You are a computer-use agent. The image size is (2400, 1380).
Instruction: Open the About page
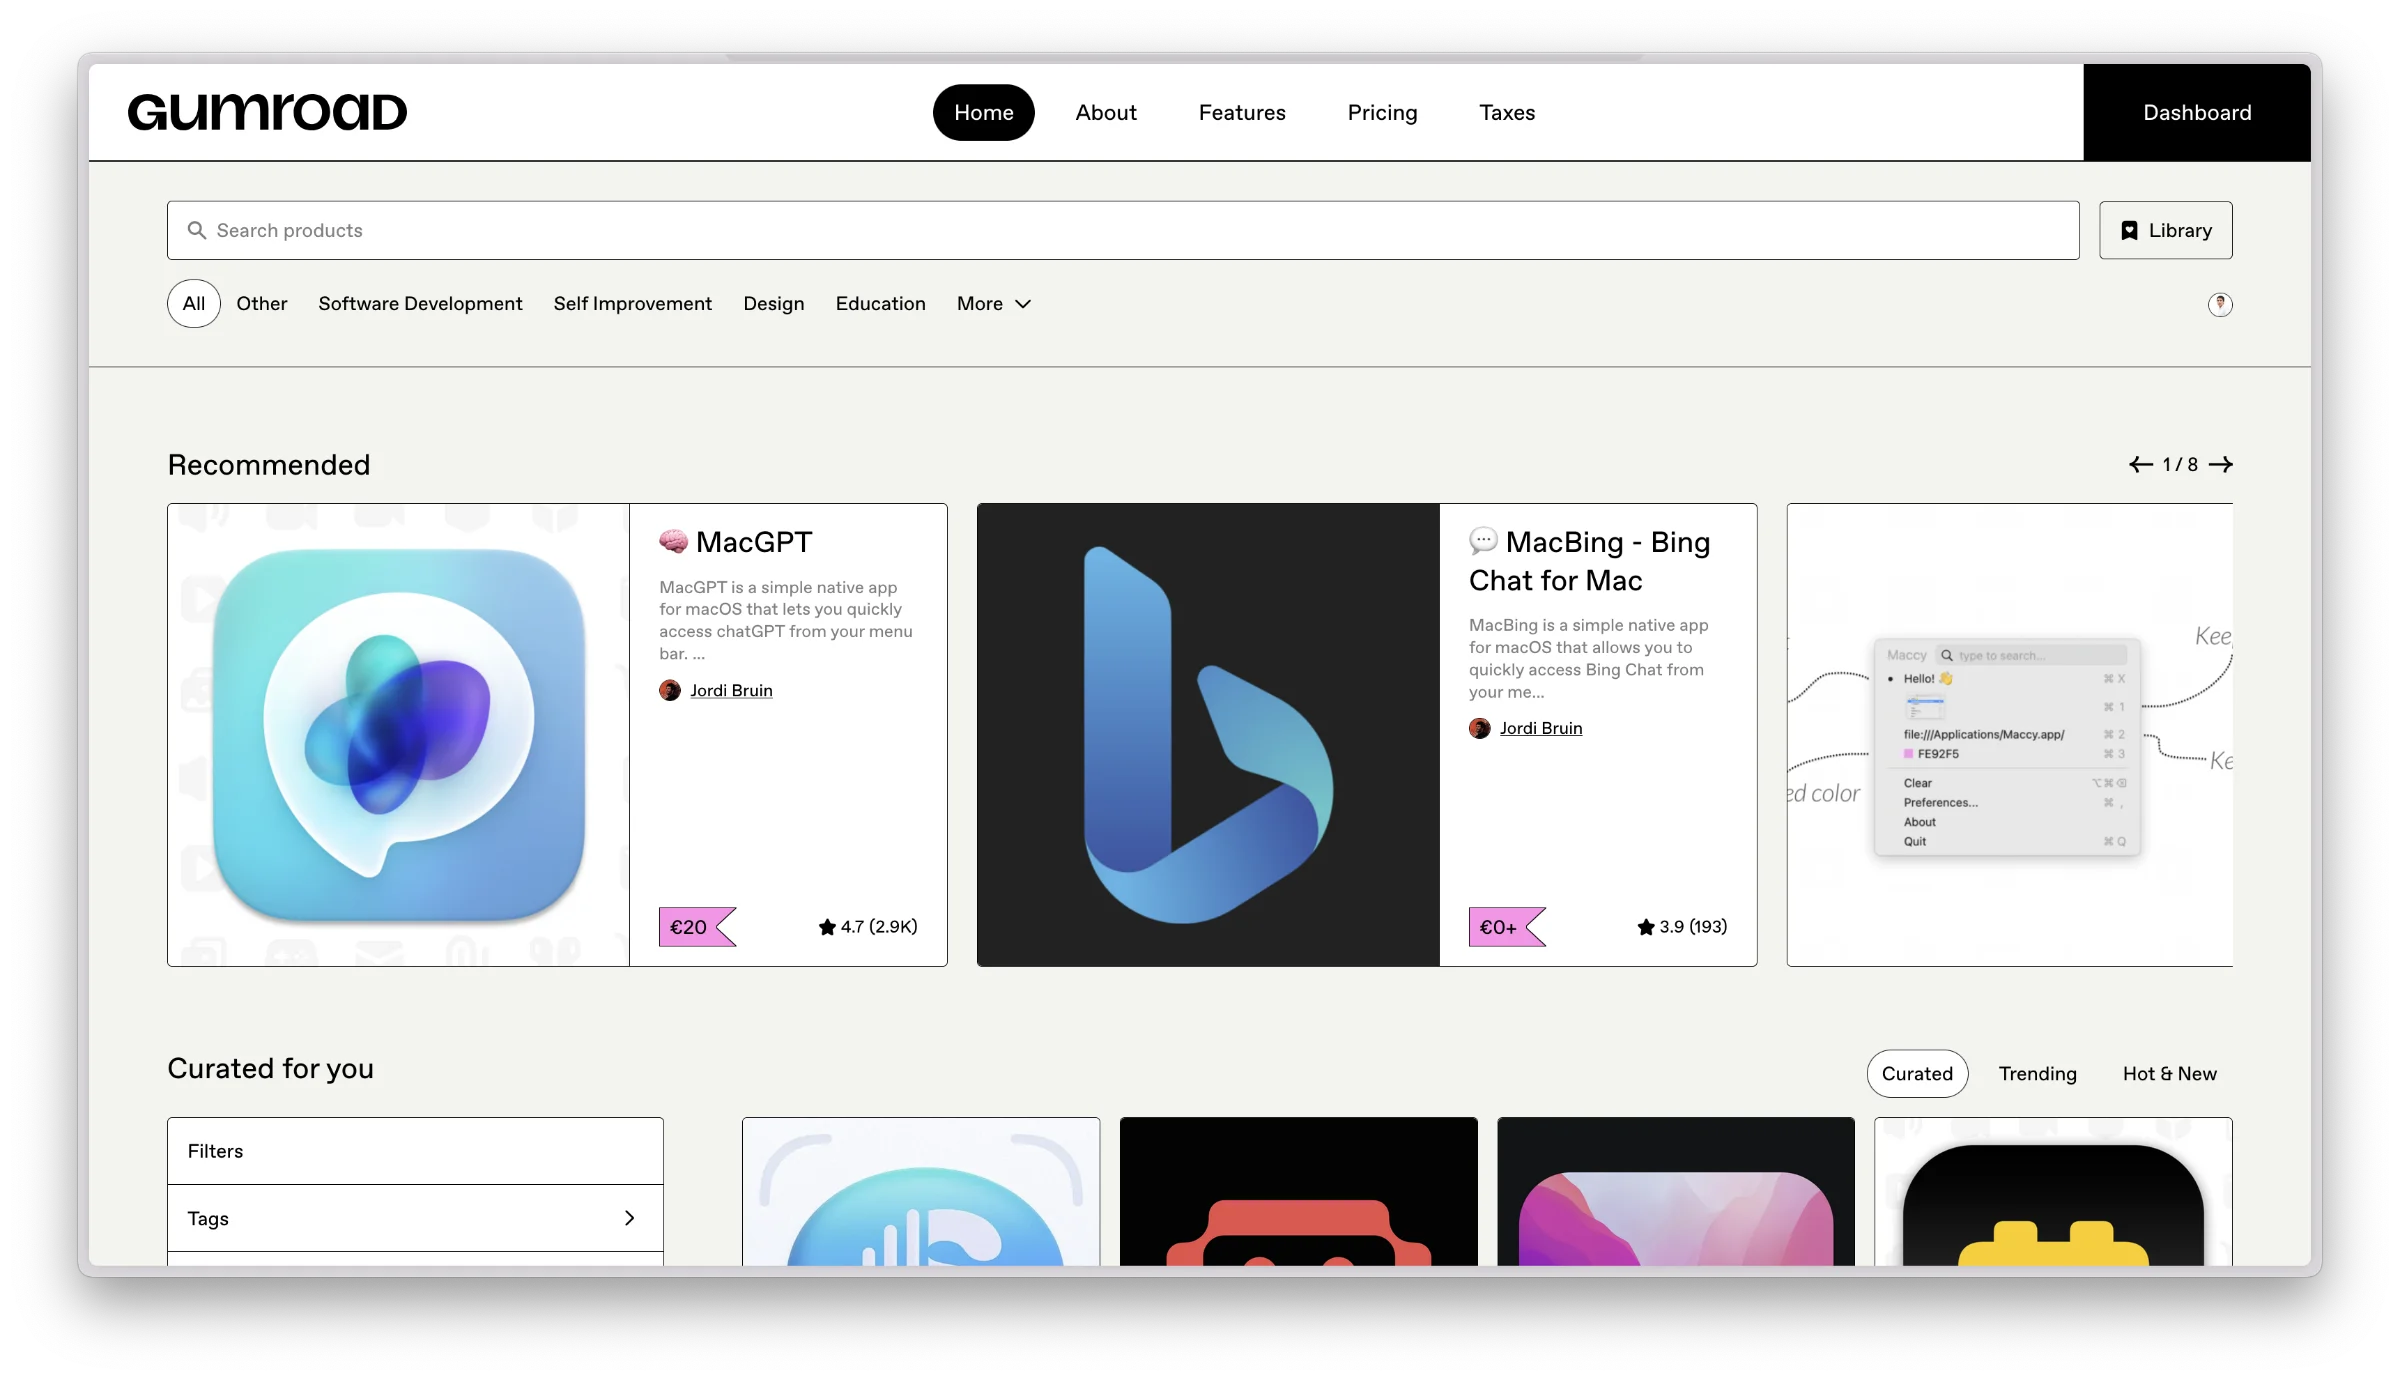tap(1106, 112)
